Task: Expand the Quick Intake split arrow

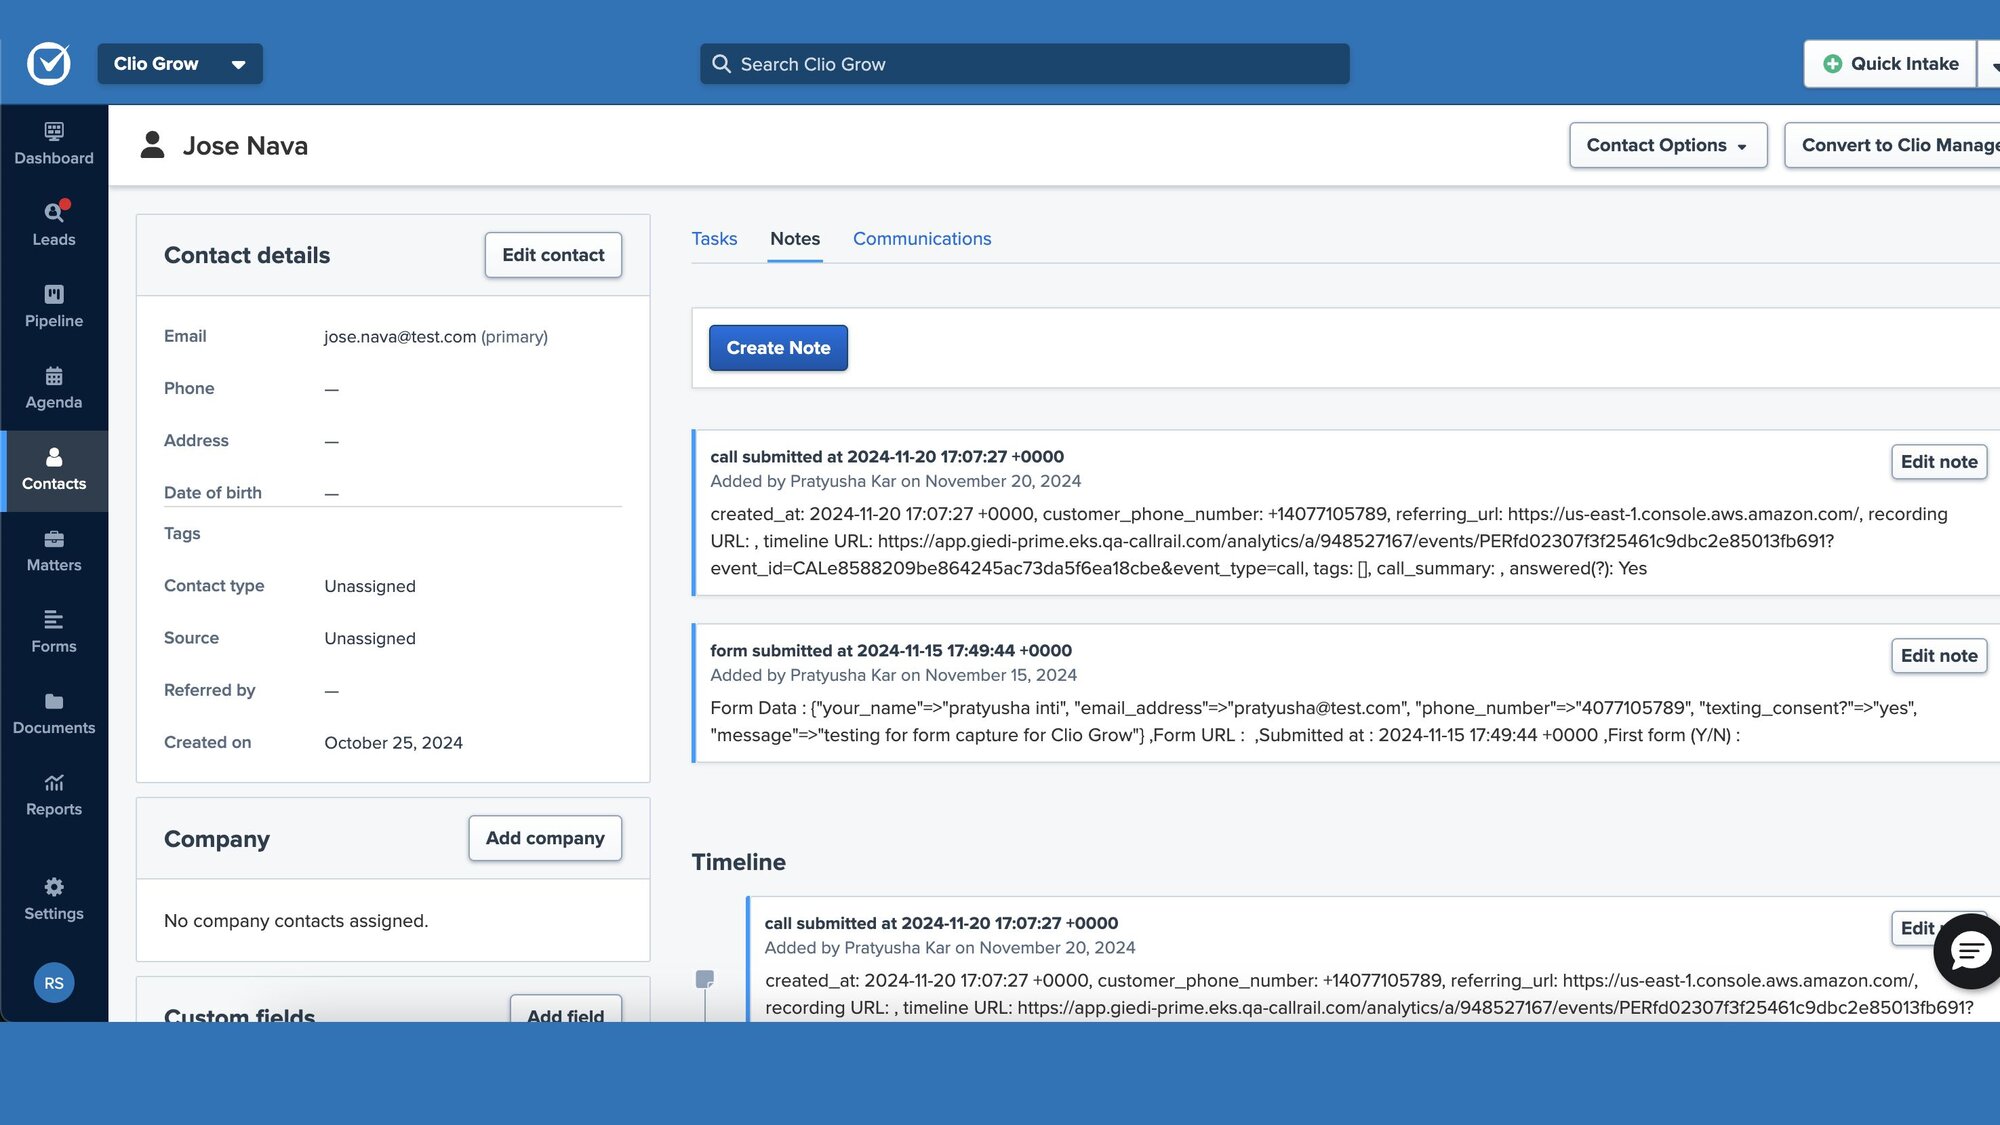Action: click(1990, 64)
